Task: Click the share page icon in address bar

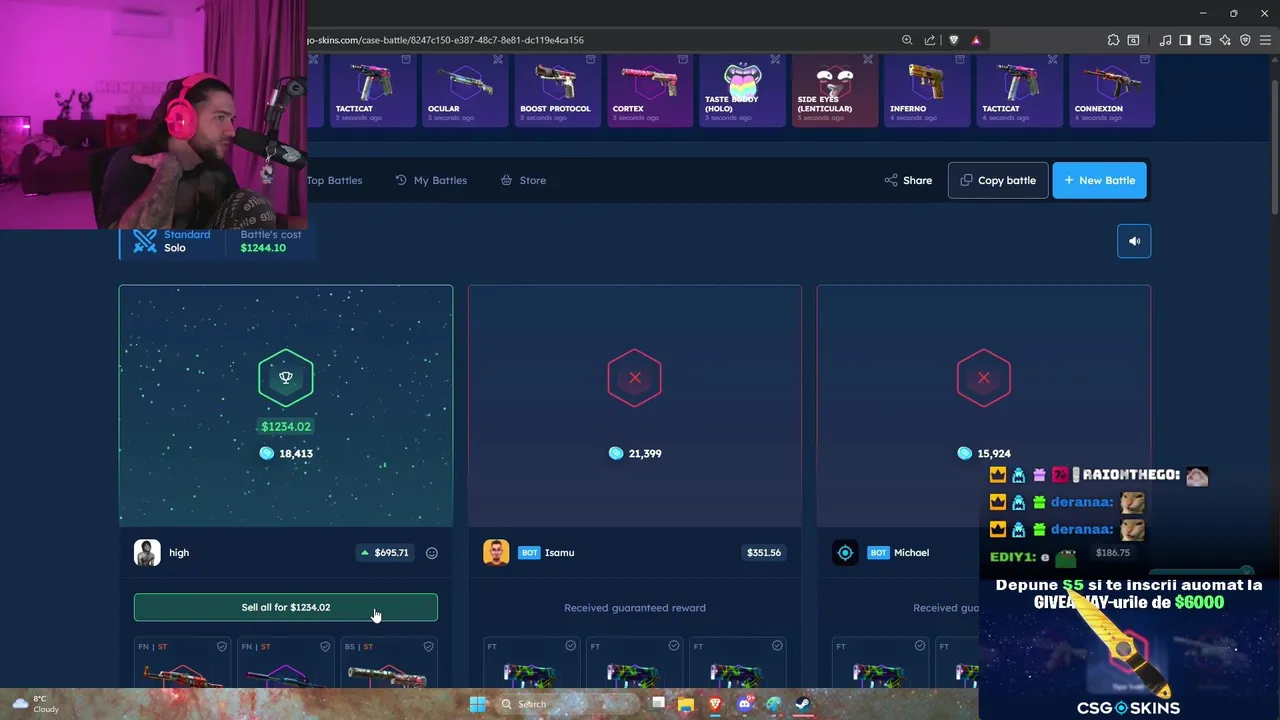Action: [930, 40]
